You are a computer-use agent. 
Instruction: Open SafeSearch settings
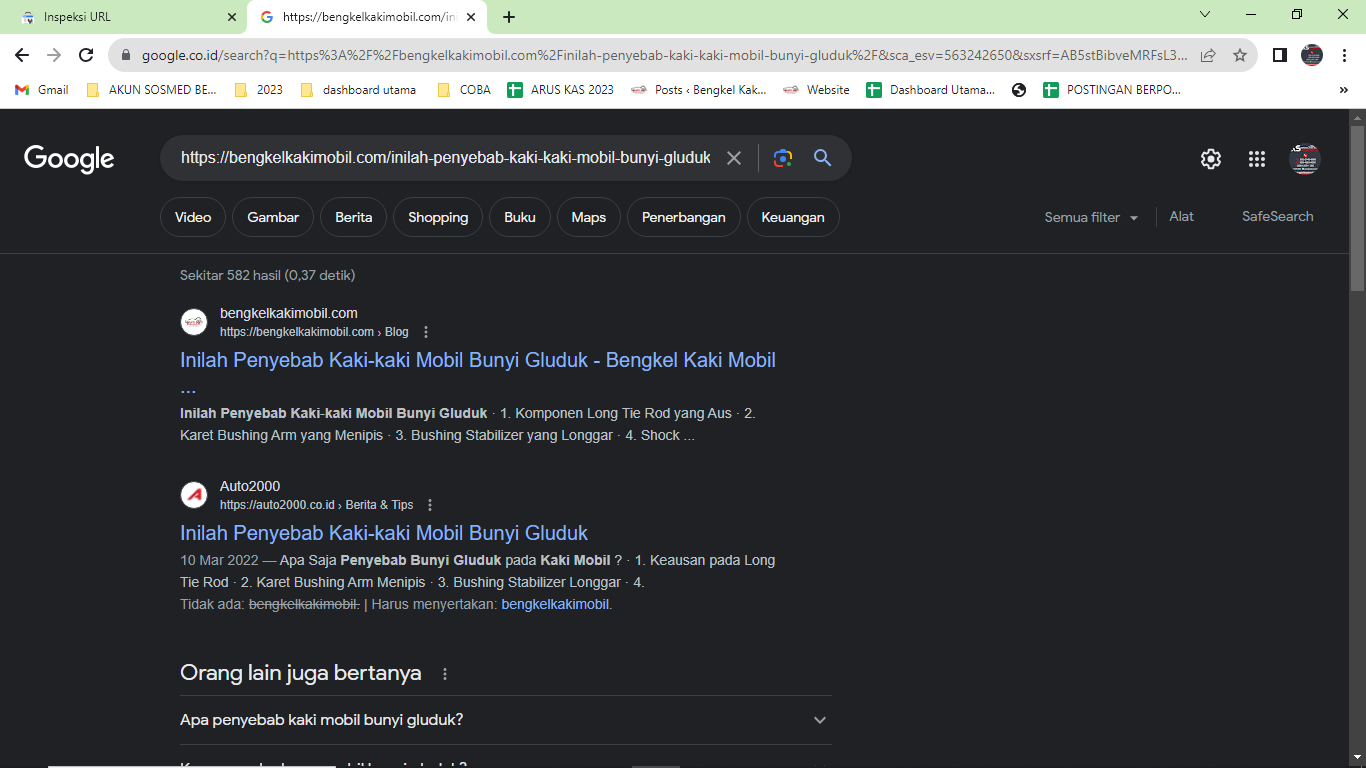(1278, 217)
